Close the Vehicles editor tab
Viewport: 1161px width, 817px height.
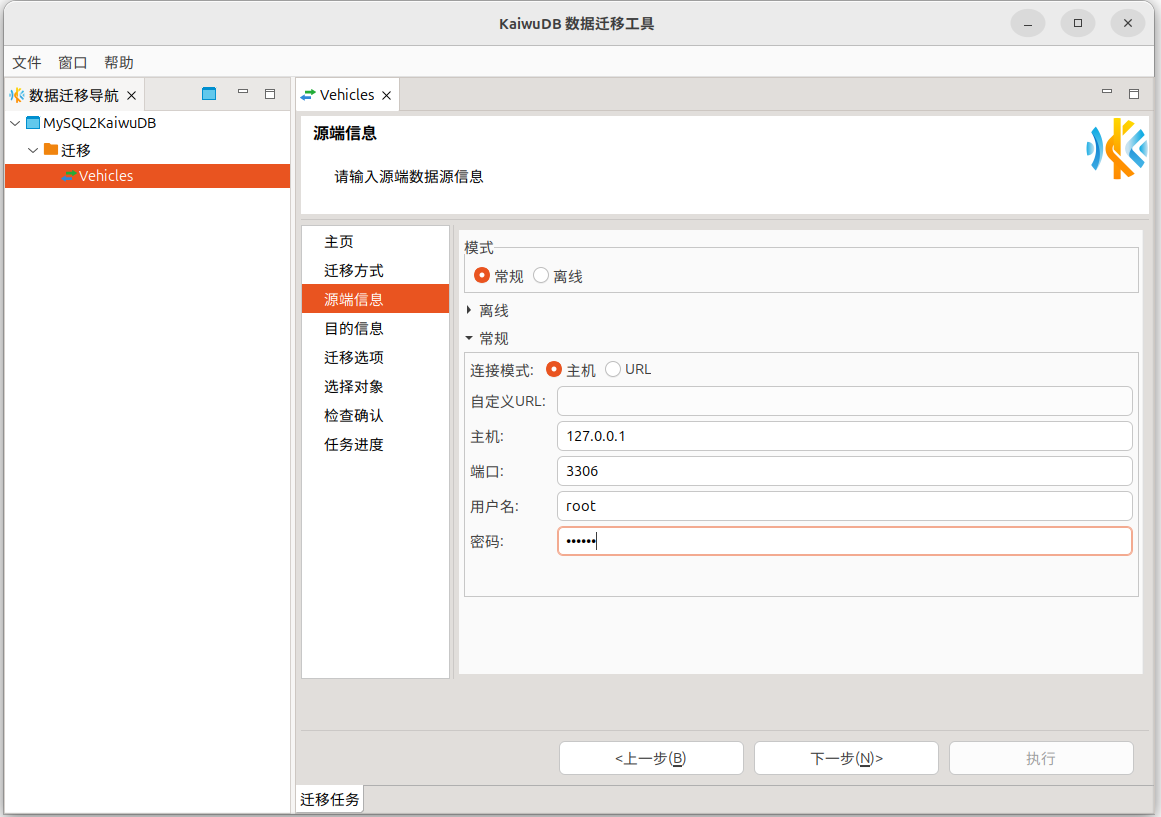coord(386,96)
